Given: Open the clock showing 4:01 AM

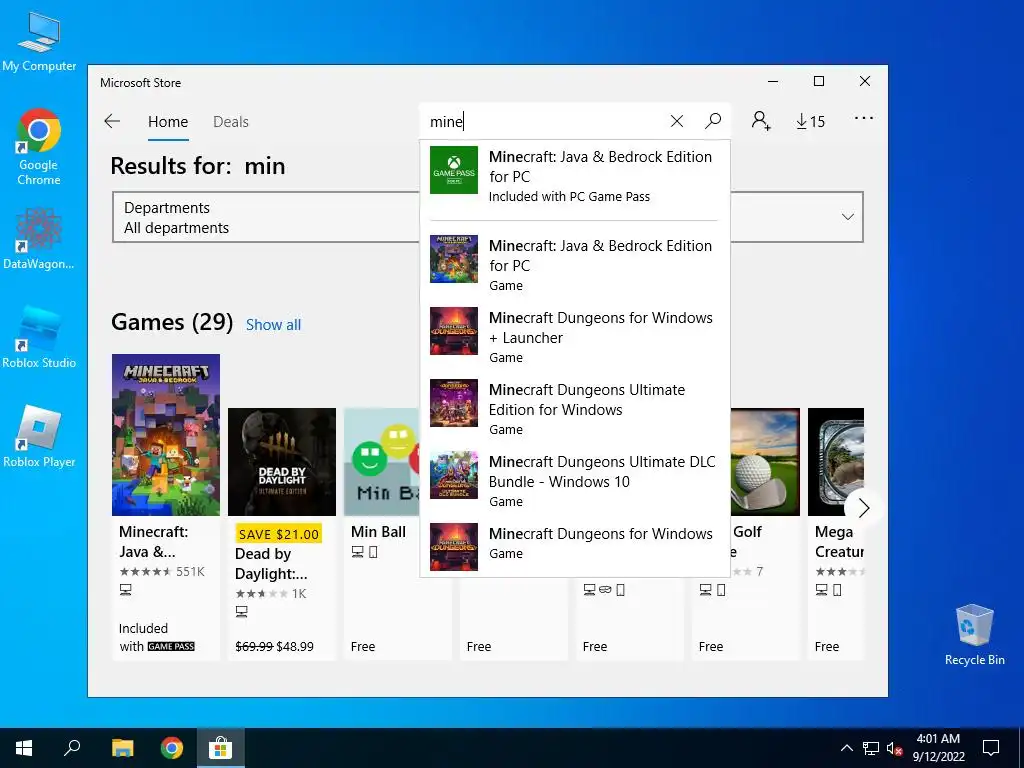Looking at the screenshot, I should coord(938,748).
